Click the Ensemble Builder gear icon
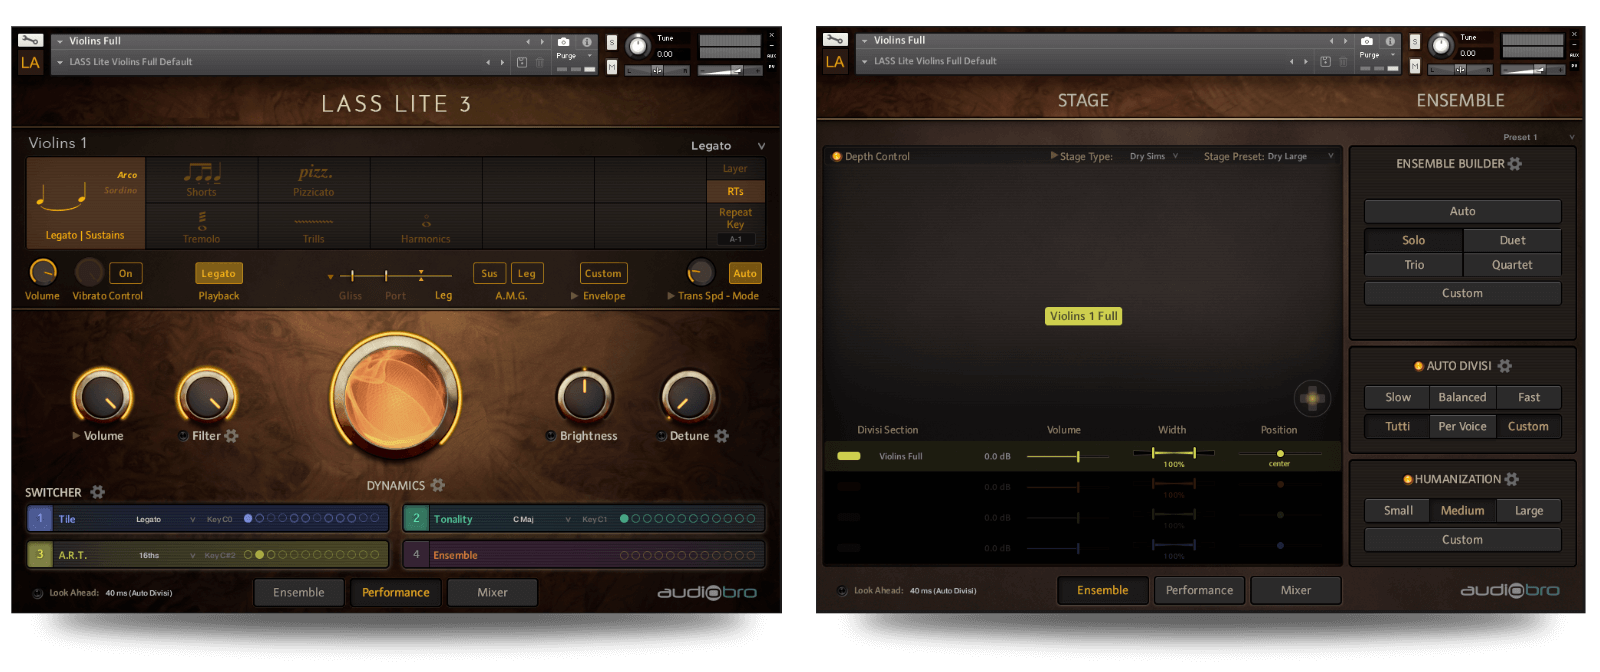1600x672 pixels. (1515, 164)
